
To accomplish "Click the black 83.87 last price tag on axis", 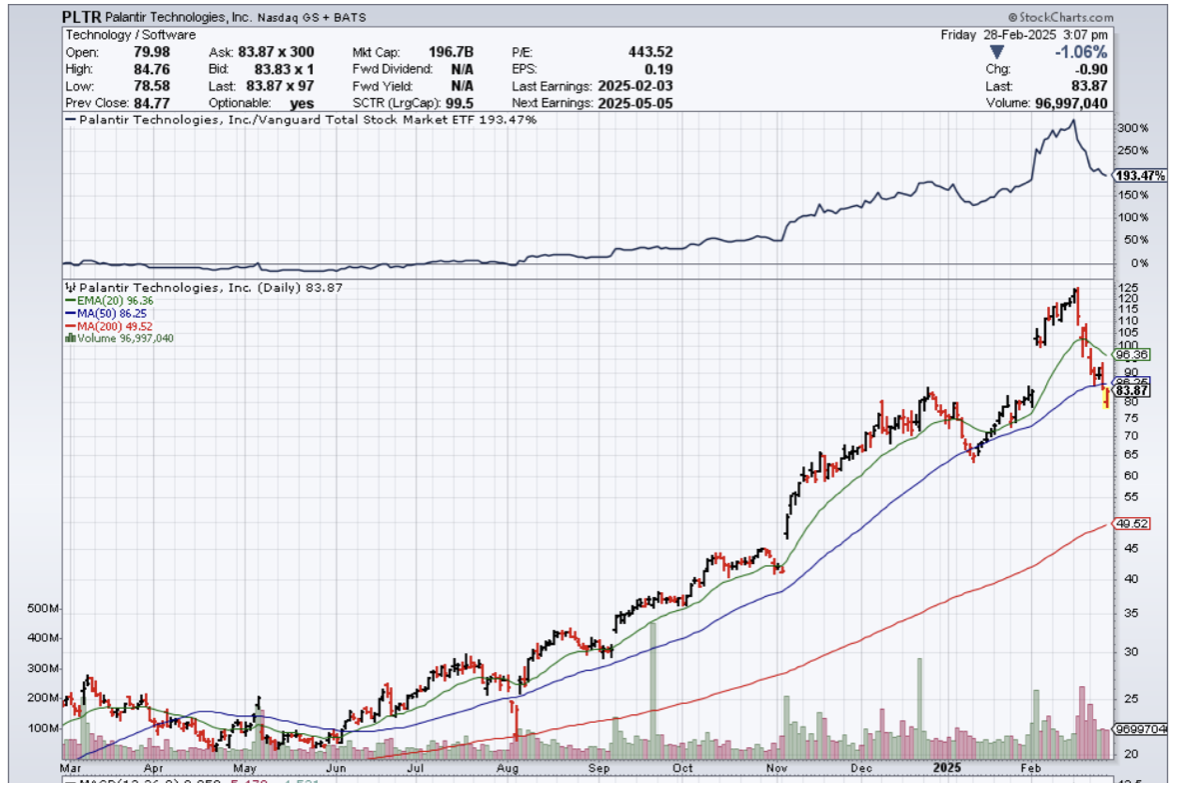I will tap(1131, 391).
